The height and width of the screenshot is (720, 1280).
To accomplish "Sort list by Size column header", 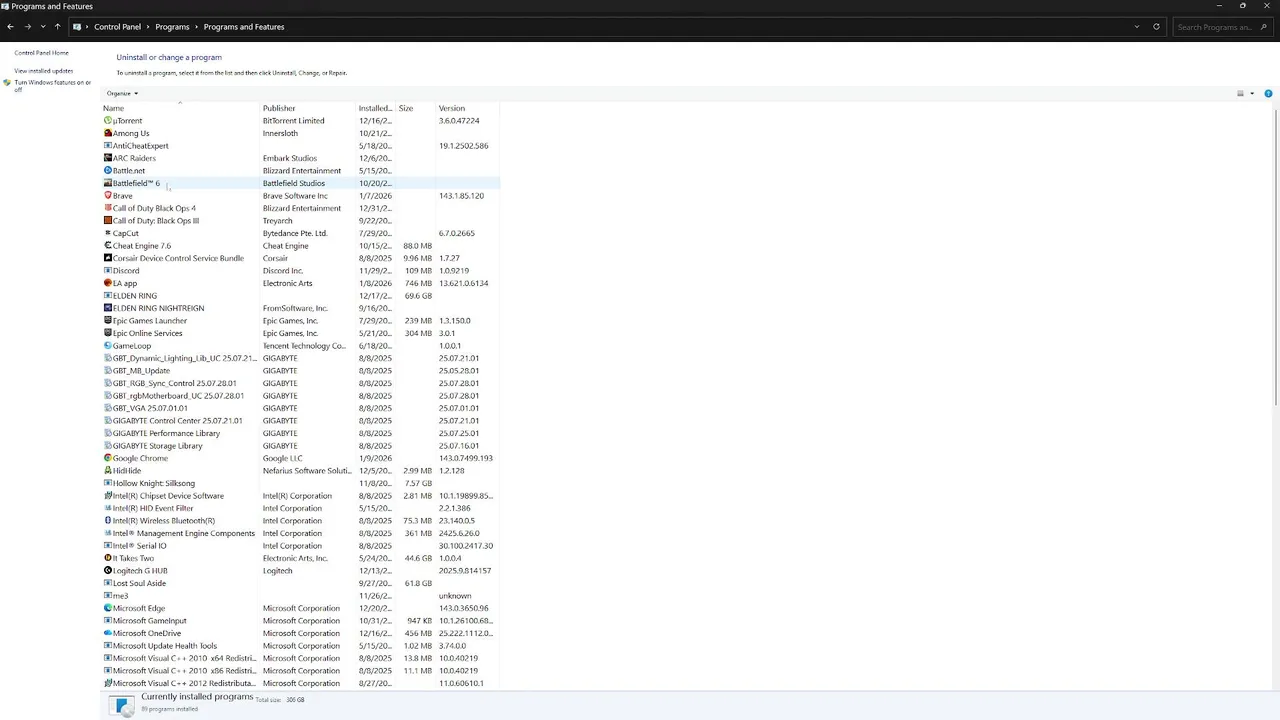I will tap(406, 108).
